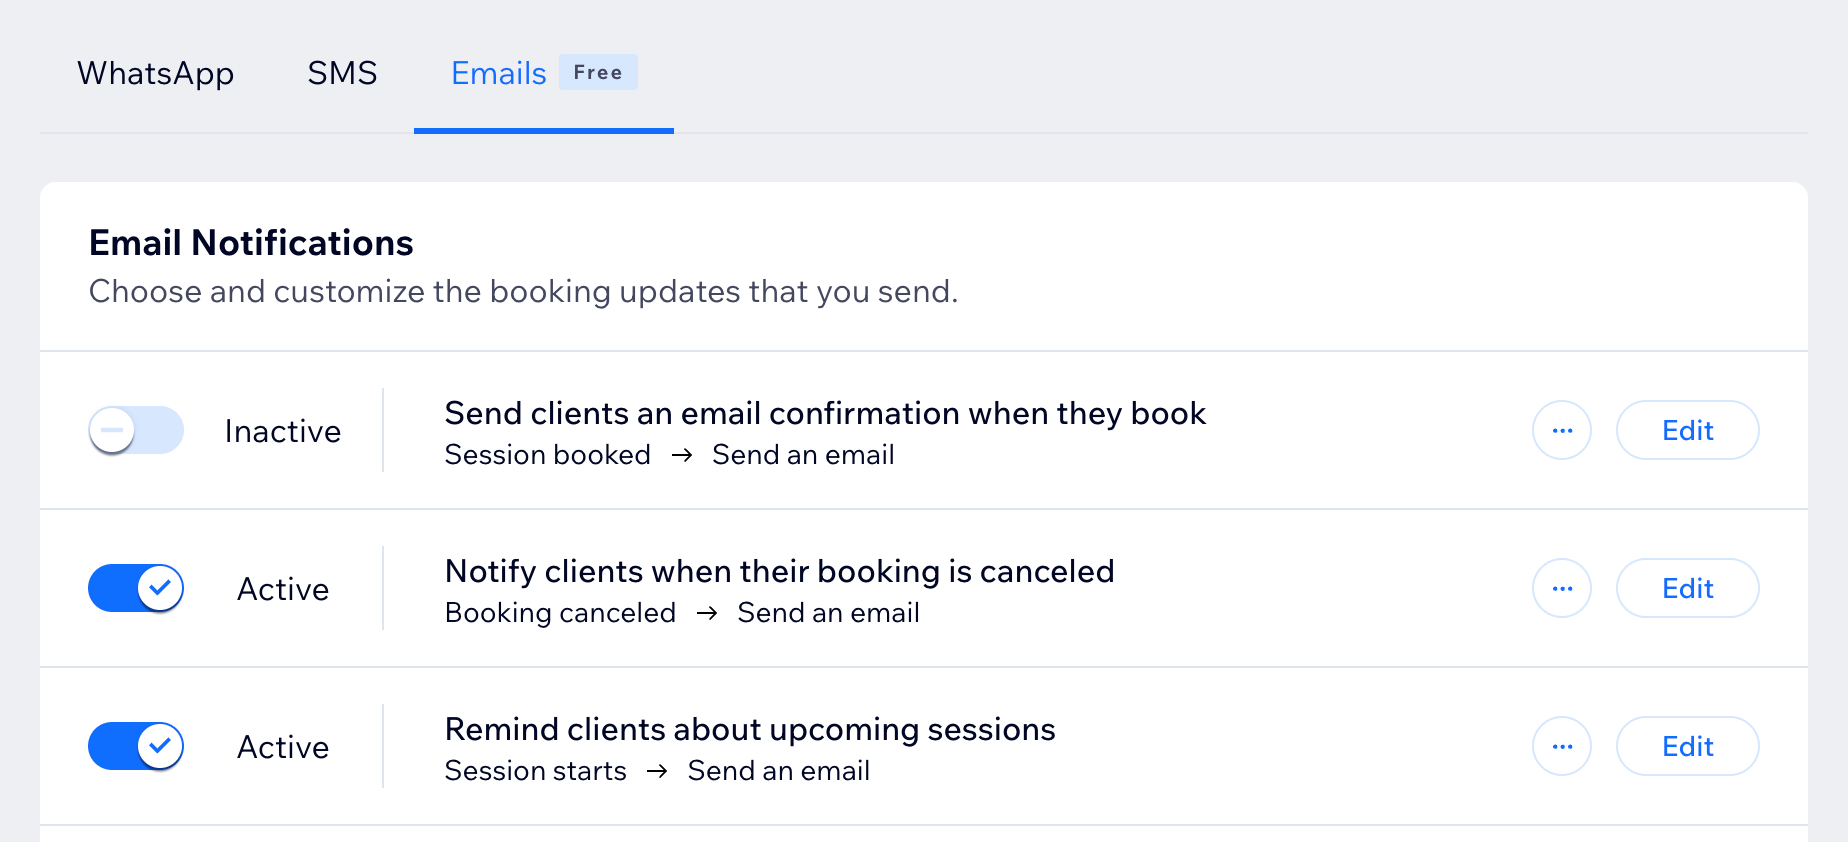Enable email confirmation when clients book
Viewport: 1848px width, 842px height.
pyautogui.click(x=136, y=430)
